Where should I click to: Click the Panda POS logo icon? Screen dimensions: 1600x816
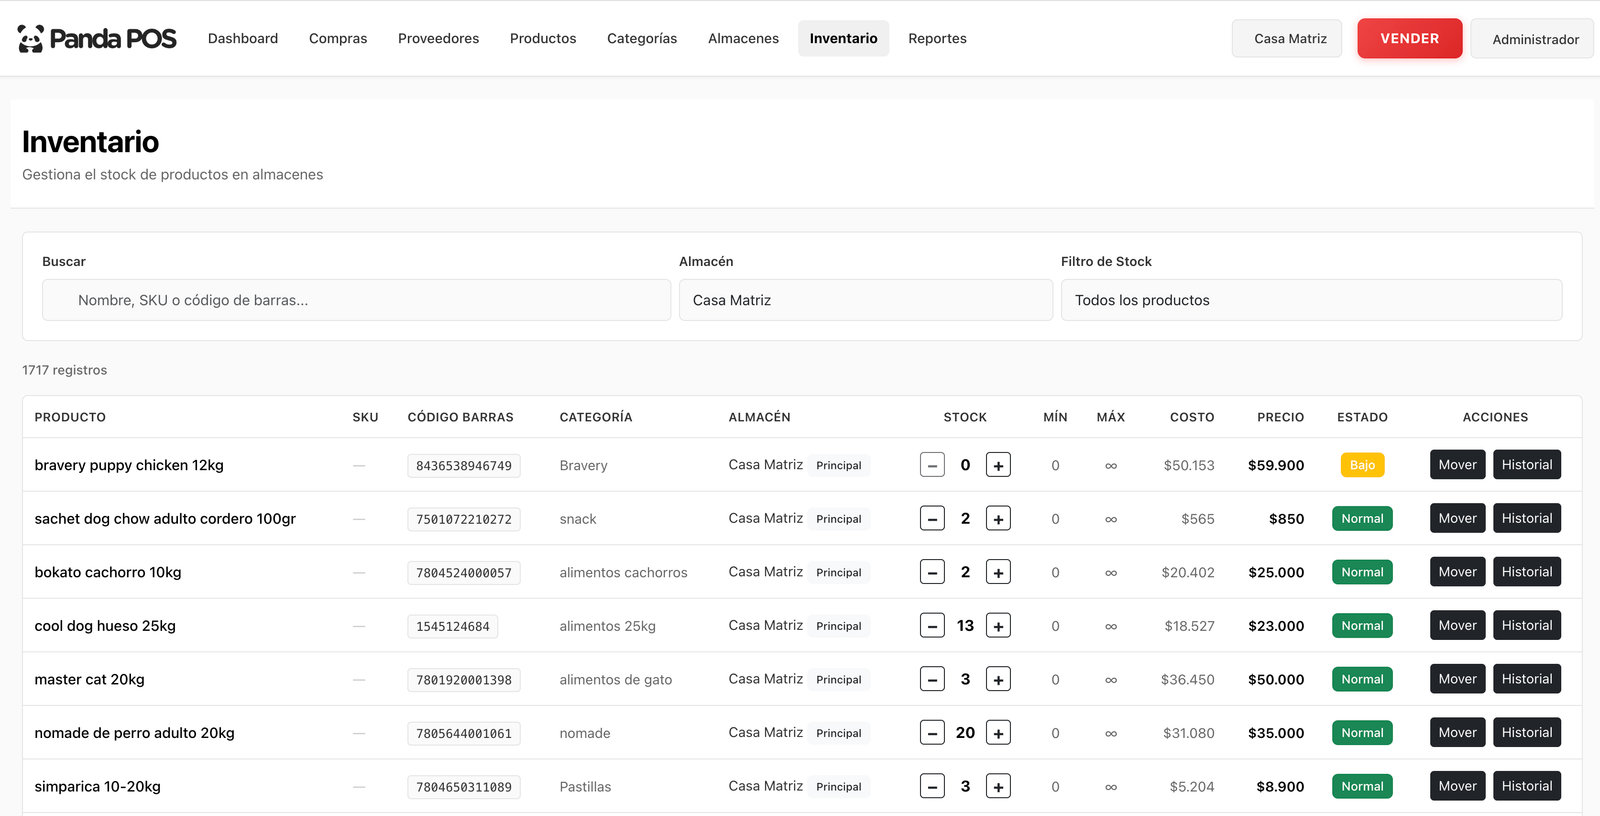31,39
